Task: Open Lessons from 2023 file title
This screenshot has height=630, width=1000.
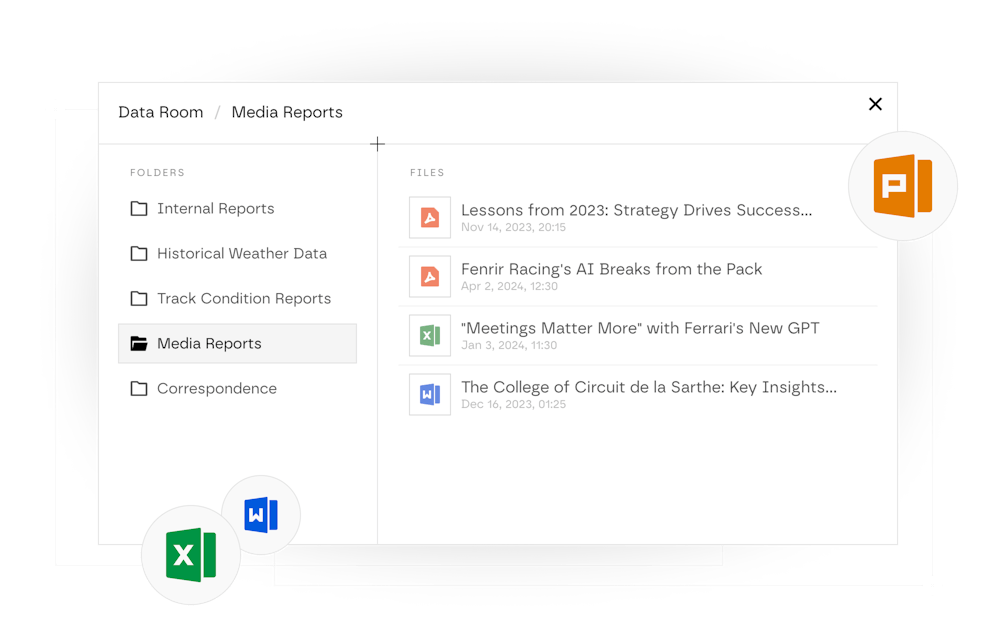Action: (636, 210)
